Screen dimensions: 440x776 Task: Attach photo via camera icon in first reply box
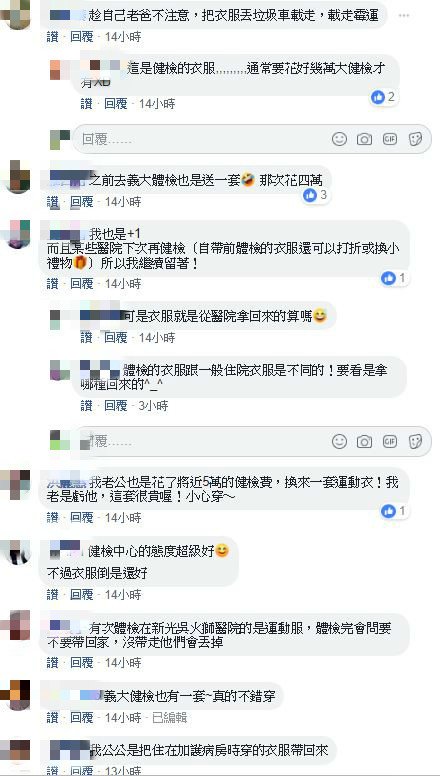click(x=364, y=139)
